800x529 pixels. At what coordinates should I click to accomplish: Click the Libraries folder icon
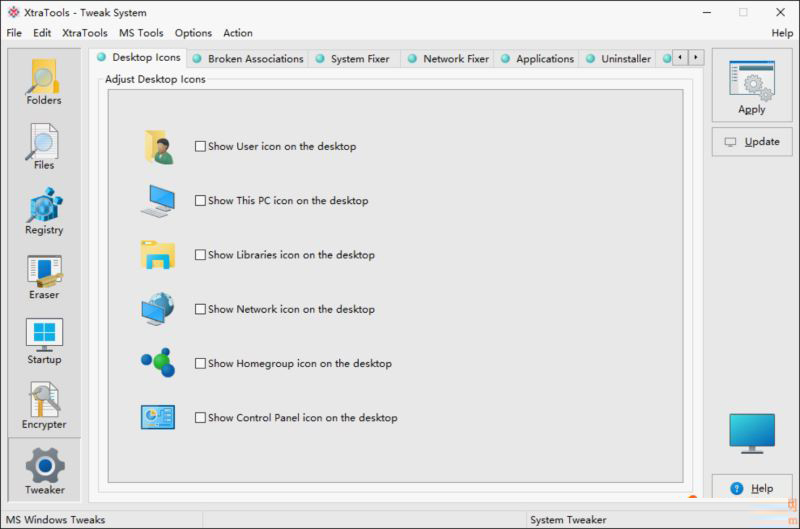click(158, 255)
